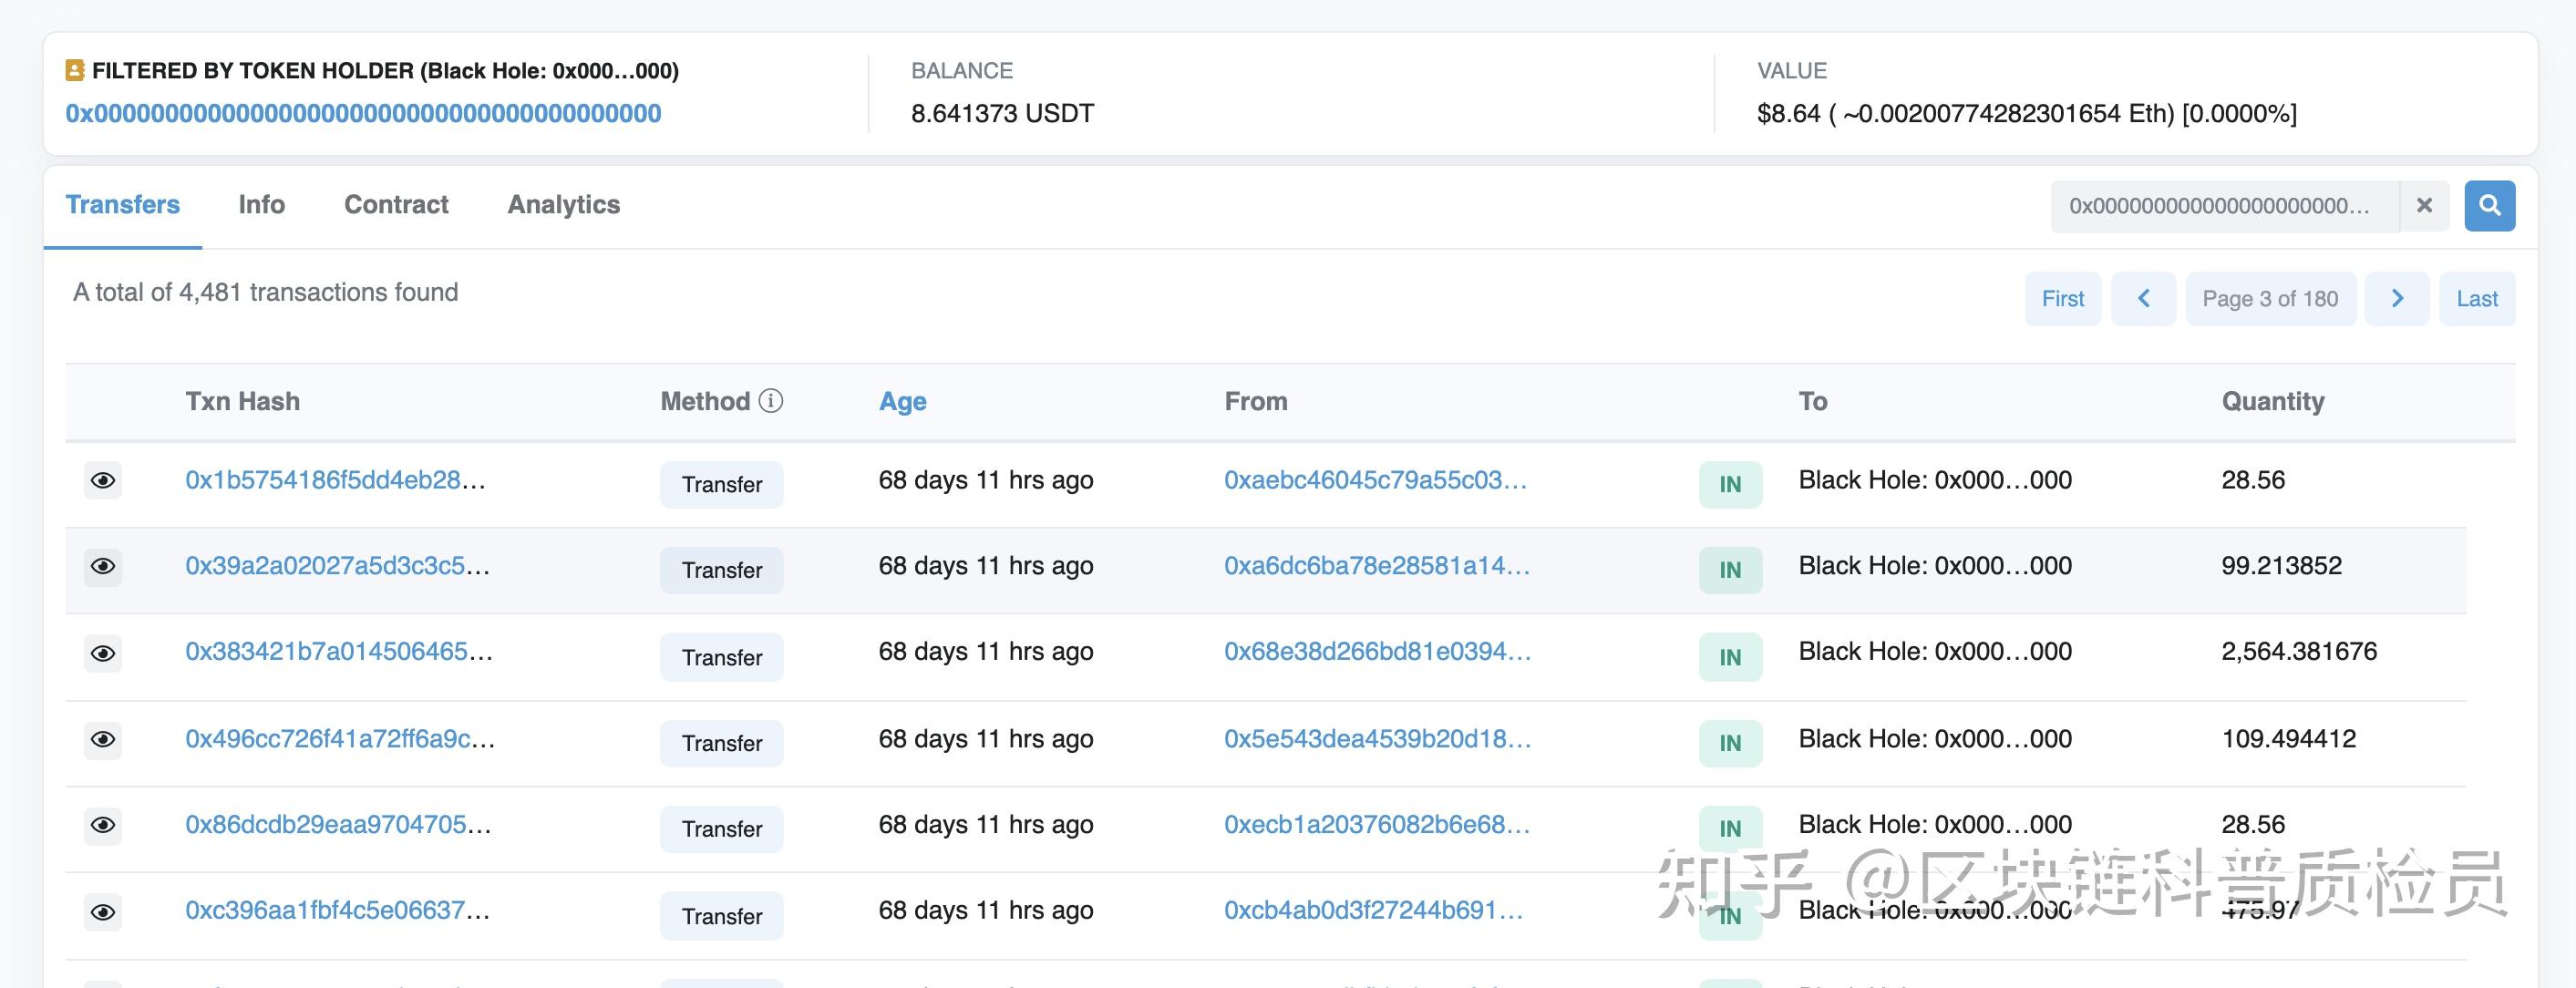Viewport: 2576px width, 988px height.
Task: View the Analytics tab
Action: 563,204
